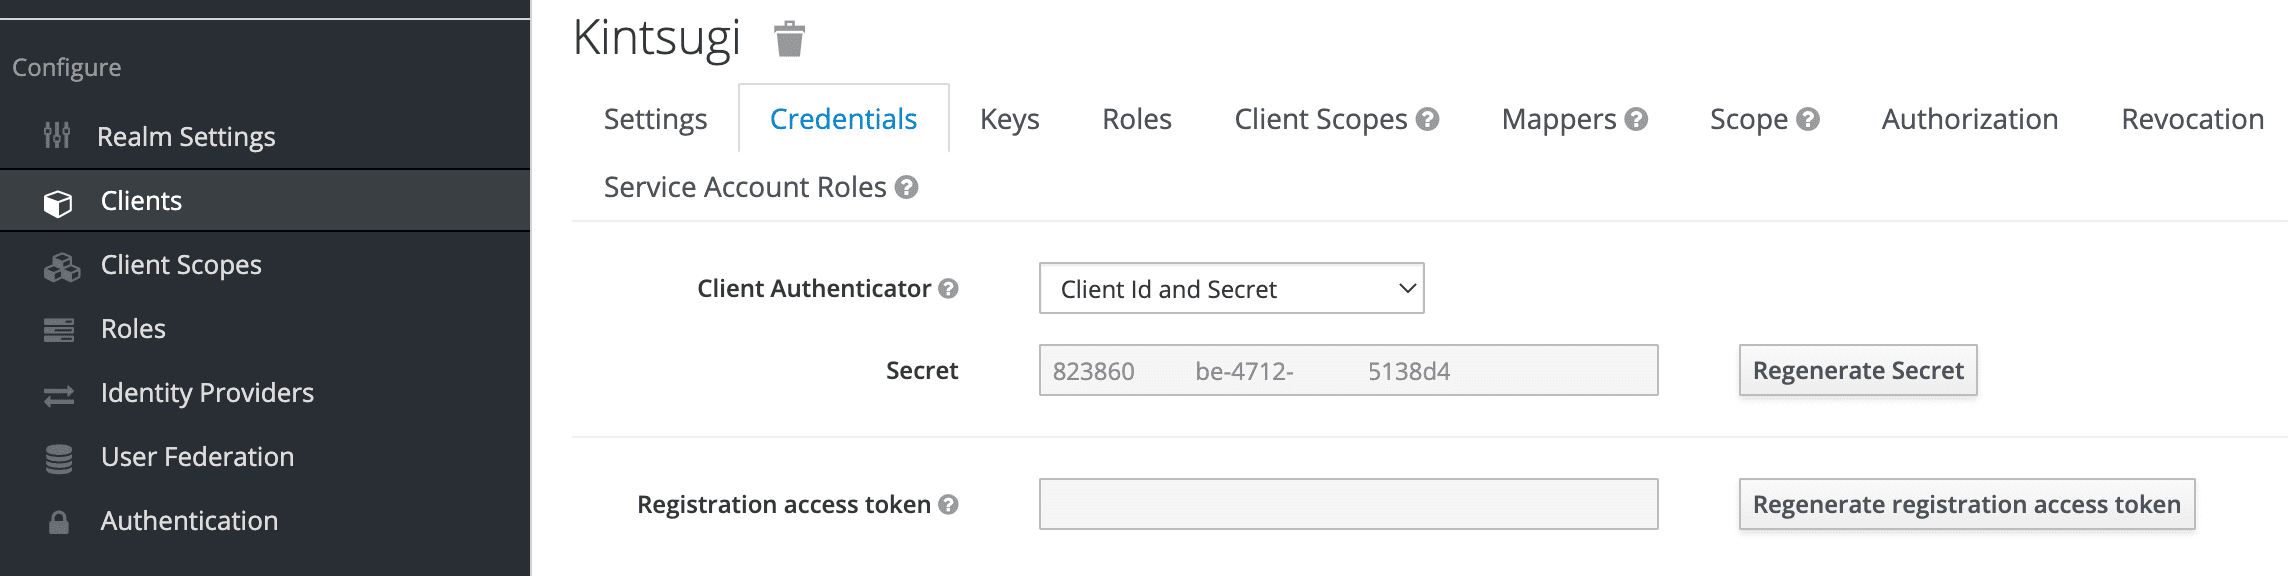
Task: Click help icon beside Service Account Roles
Action: [906, 188]
